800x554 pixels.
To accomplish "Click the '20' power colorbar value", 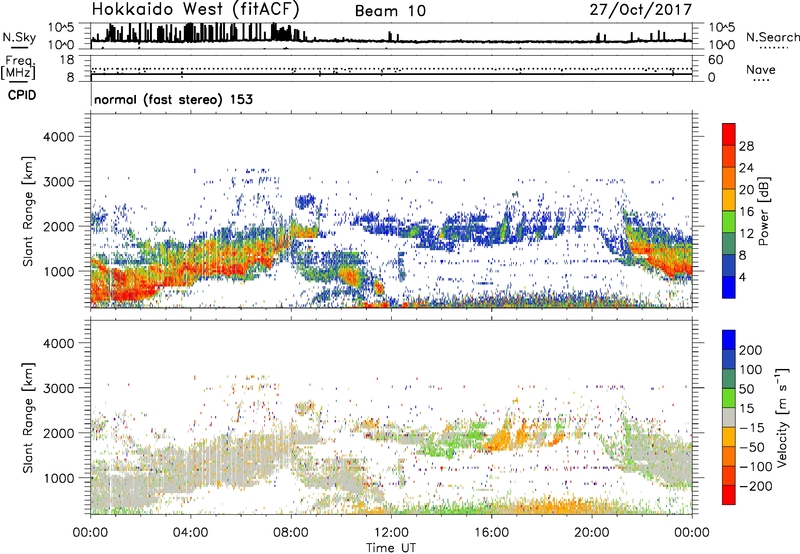I will 746,190.
